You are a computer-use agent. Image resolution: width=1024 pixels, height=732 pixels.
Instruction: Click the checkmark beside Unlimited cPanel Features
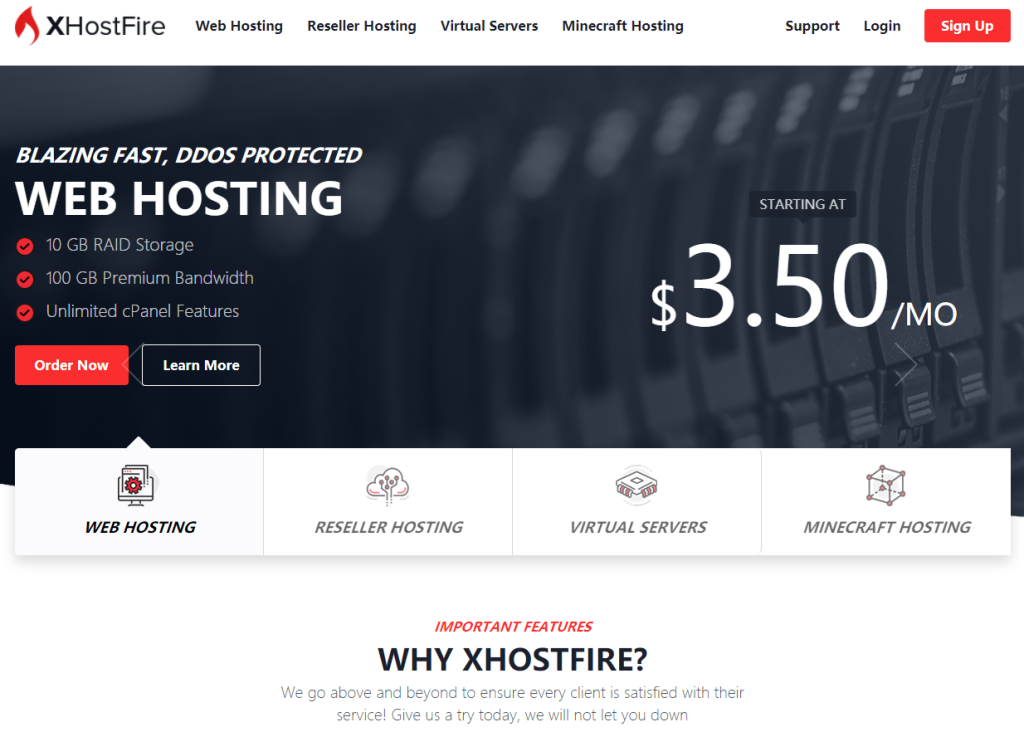point(25,313)
